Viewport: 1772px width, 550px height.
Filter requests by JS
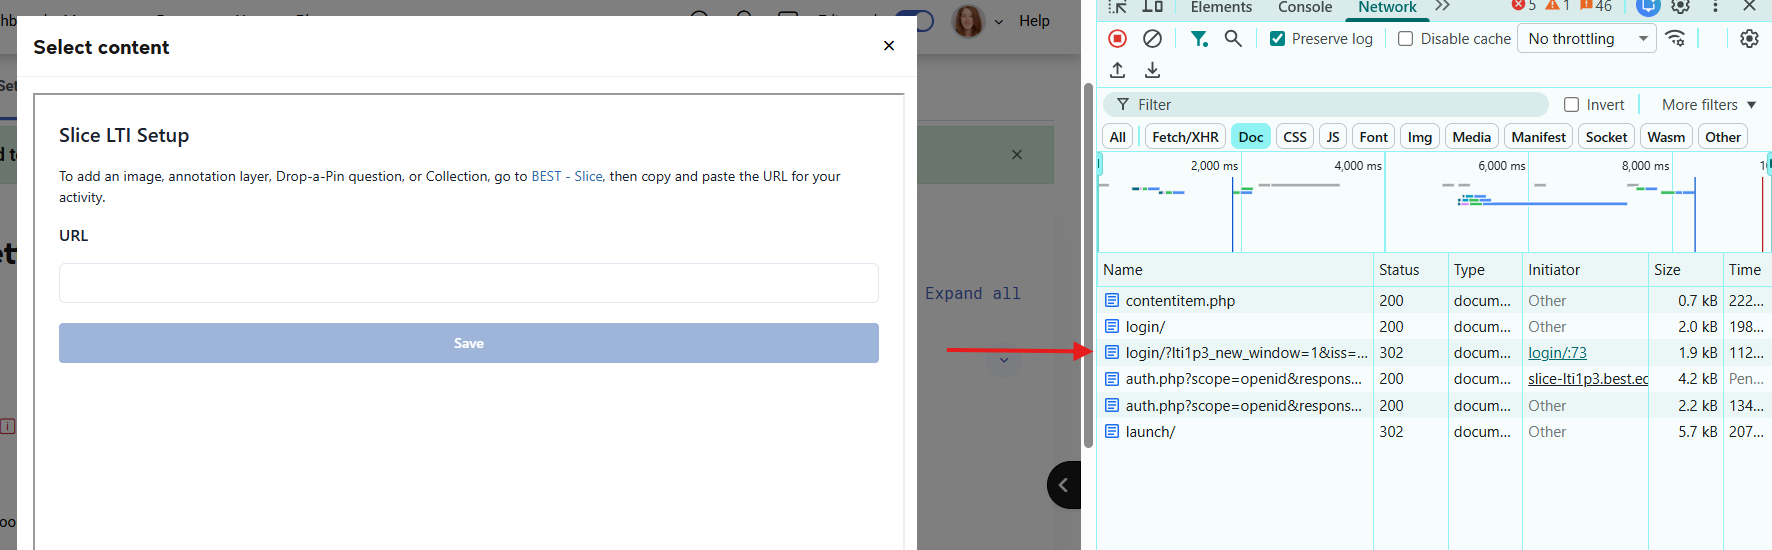tap(1333, 137)
